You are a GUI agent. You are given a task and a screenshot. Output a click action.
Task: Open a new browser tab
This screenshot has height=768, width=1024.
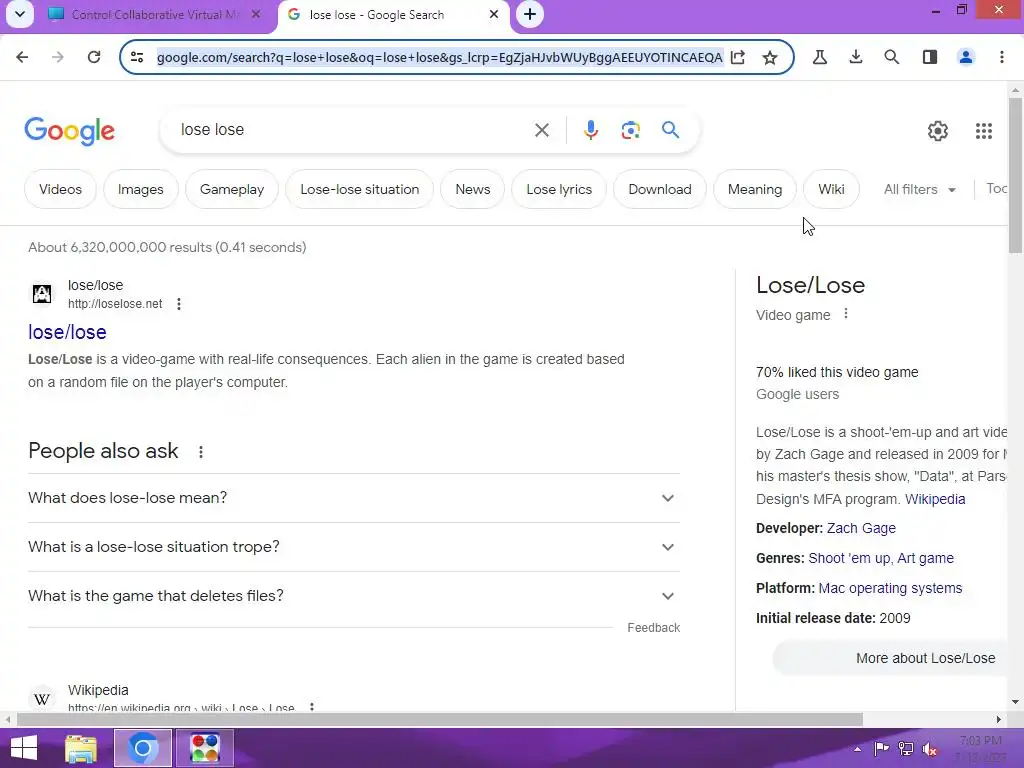pyautogui.click(x=530, y=14)
